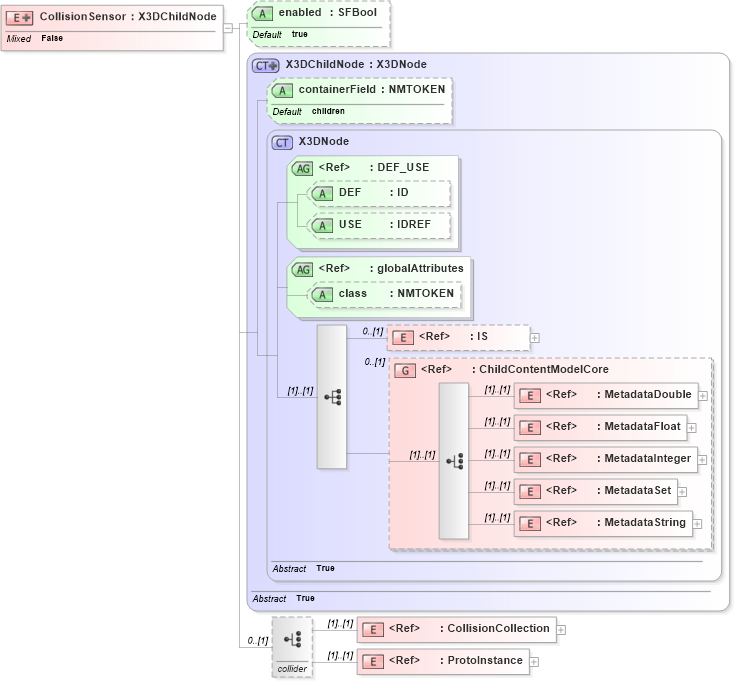Image resolution: width=734 pixels, height=681 pixels.
Task: Click the AG icon of globalAttributes group
Action: tap(302, 270)
